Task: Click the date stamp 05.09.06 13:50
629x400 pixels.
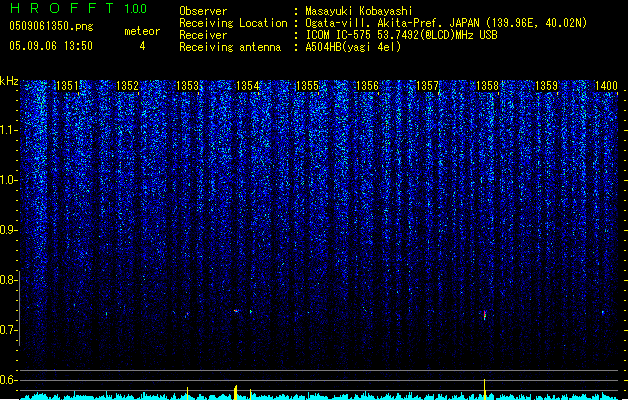Action: 51,46
